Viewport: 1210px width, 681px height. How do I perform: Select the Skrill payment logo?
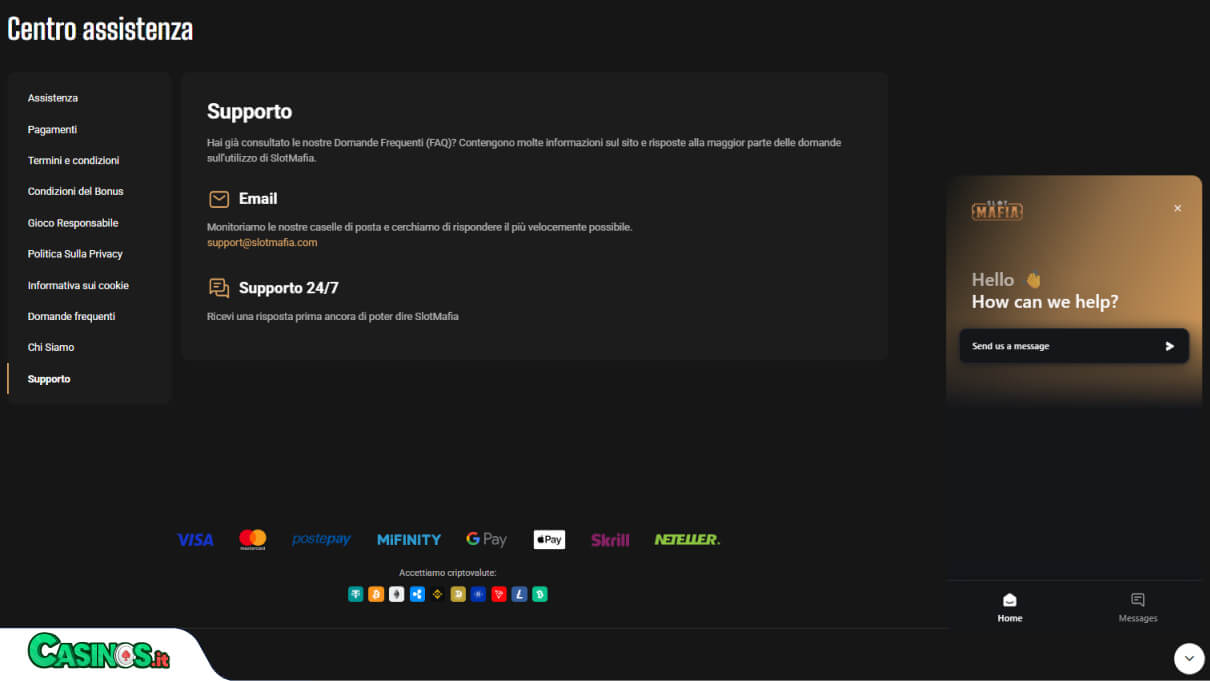(x=610, y=540)
